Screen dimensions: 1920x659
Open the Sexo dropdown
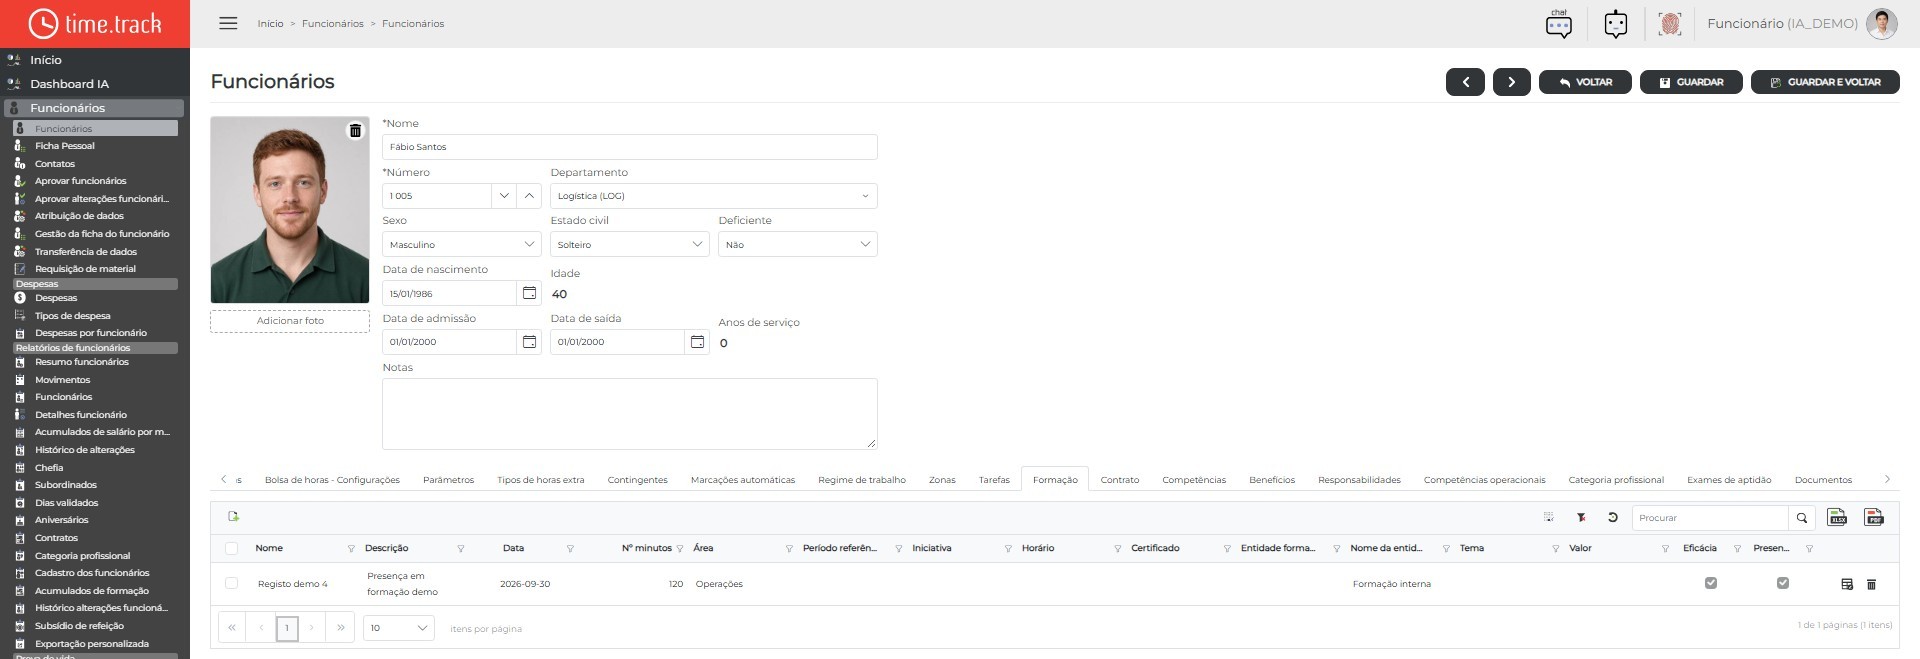point(462,244)
